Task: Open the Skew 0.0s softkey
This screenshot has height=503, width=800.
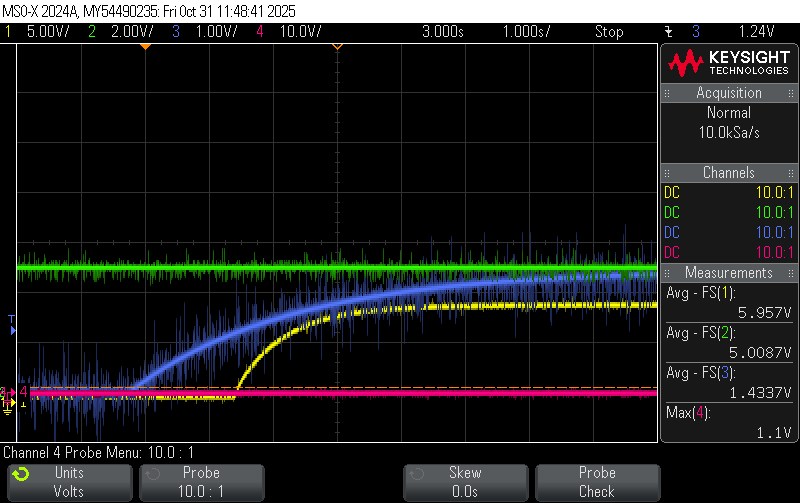Action: coord(465,483)
